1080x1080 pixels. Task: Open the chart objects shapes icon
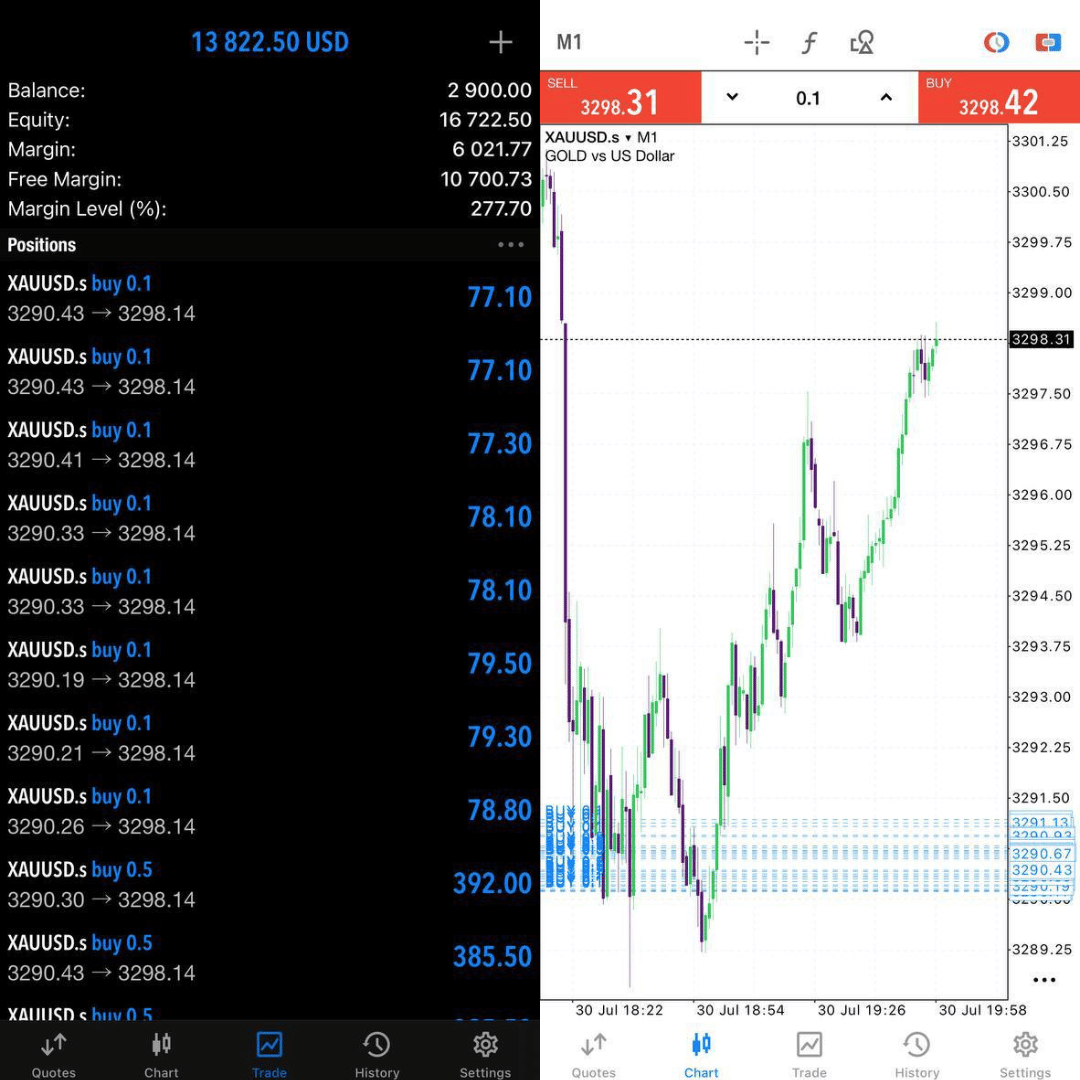pyautogui.click(x=862, y=42)
